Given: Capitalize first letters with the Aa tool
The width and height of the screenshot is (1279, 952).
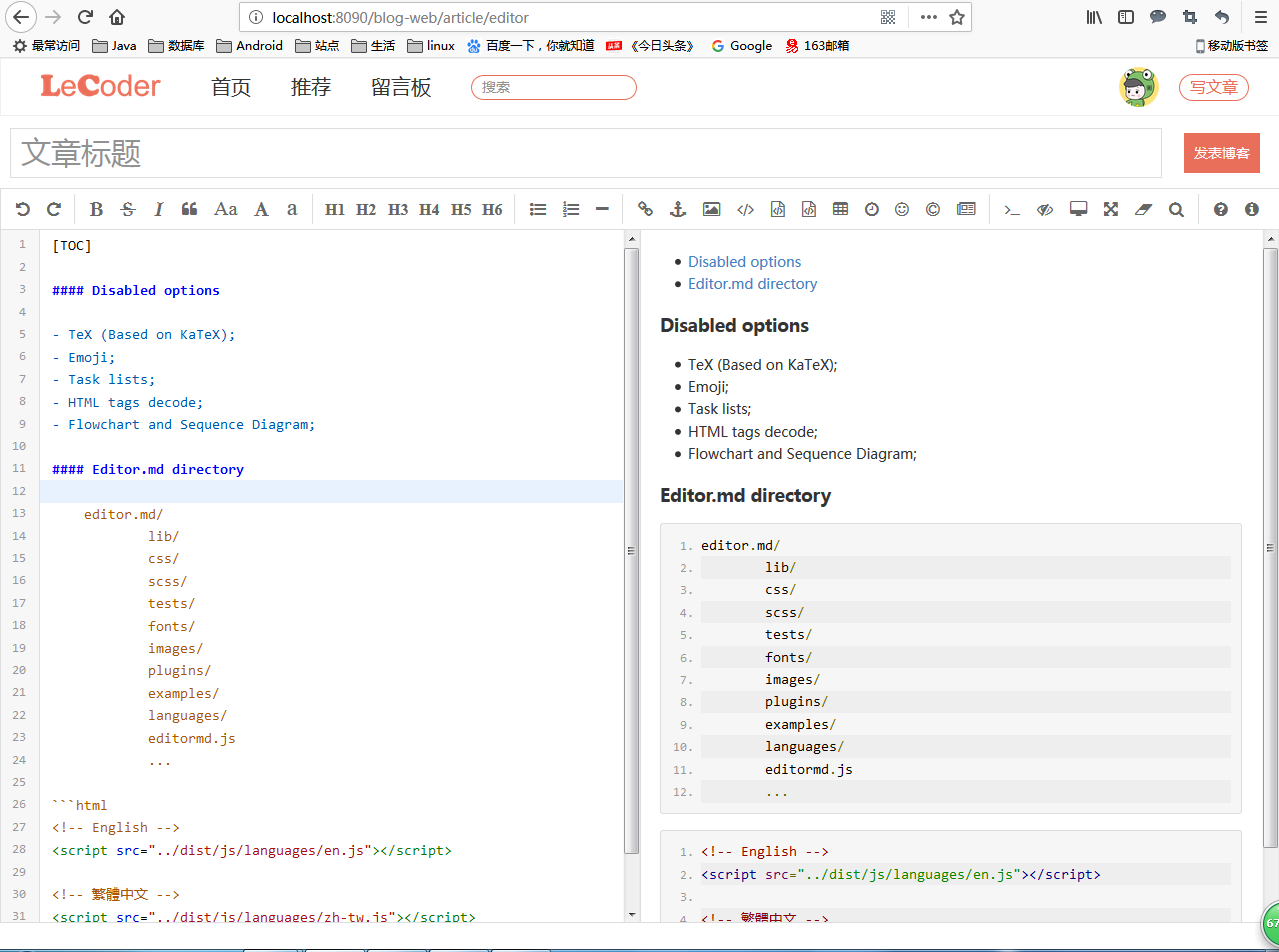Looking at the screenshot, I should coord(226,209).
